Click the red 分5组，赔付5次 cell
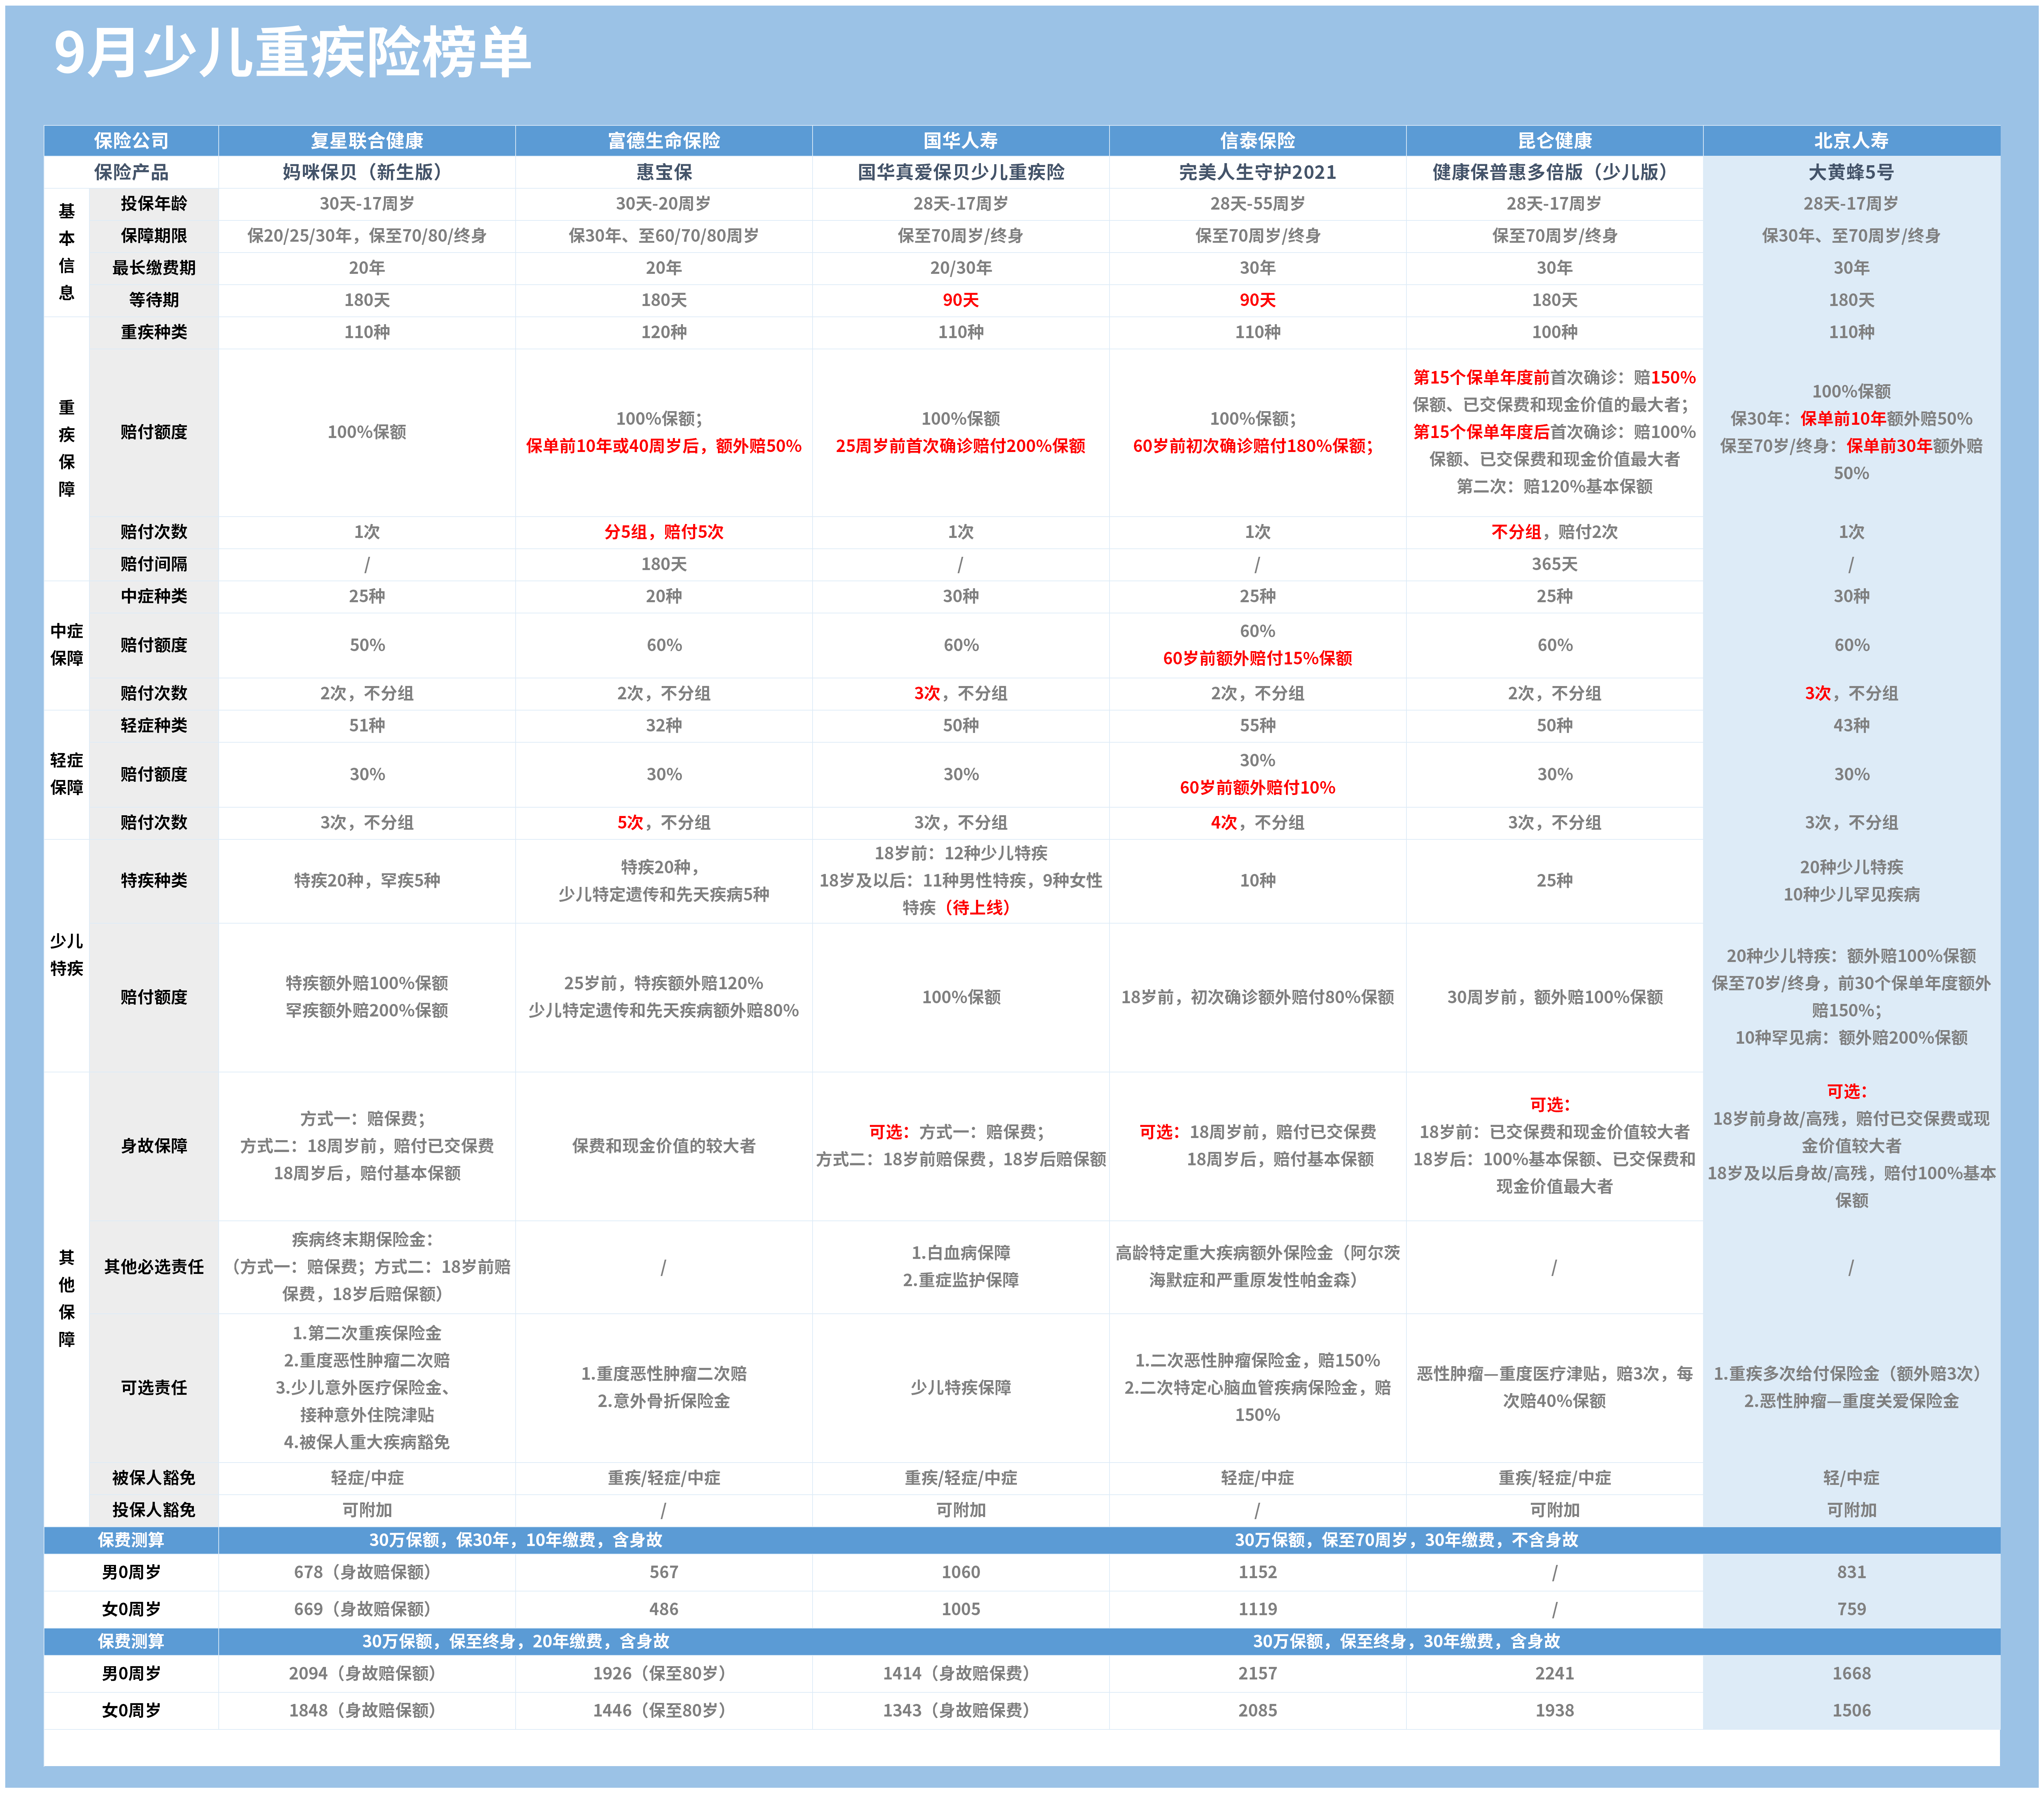 (664, 532)
